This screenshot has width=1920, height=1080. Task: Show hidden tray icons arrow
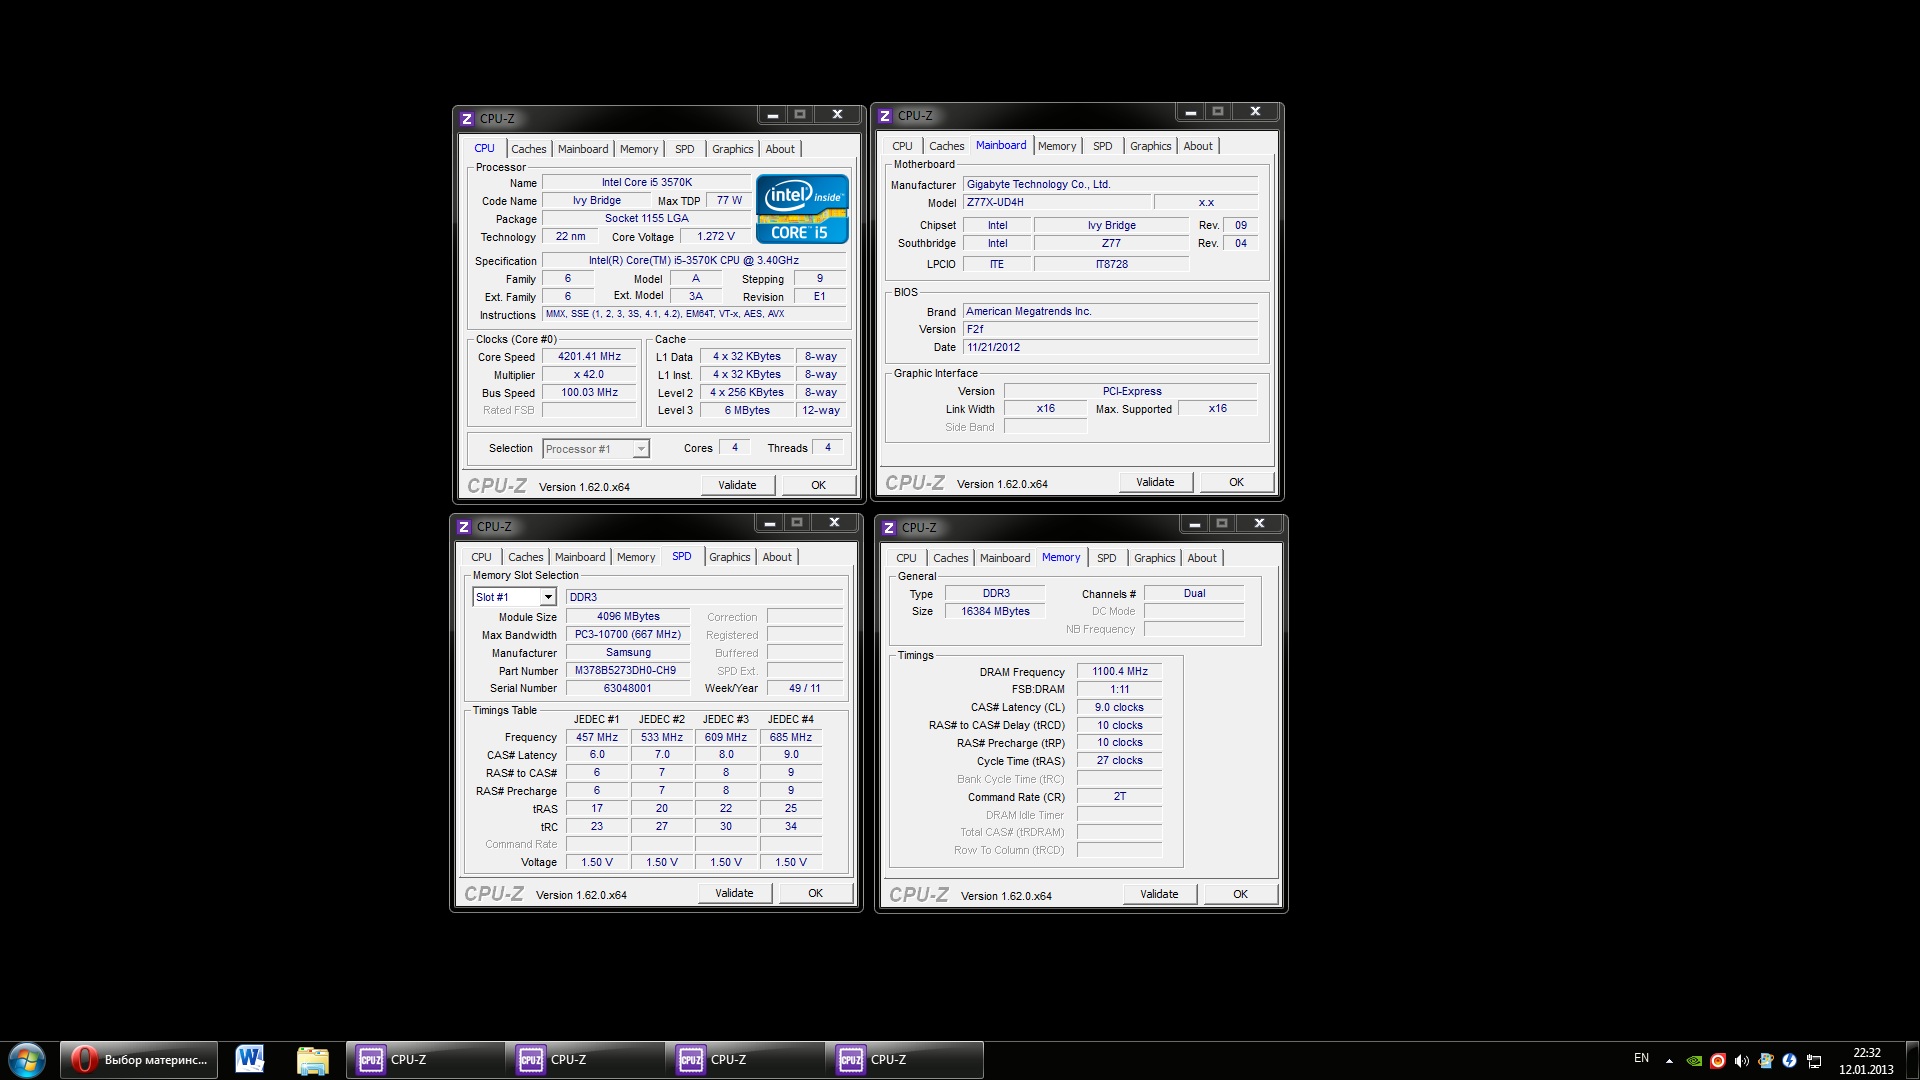[x=1669, y=1060]
